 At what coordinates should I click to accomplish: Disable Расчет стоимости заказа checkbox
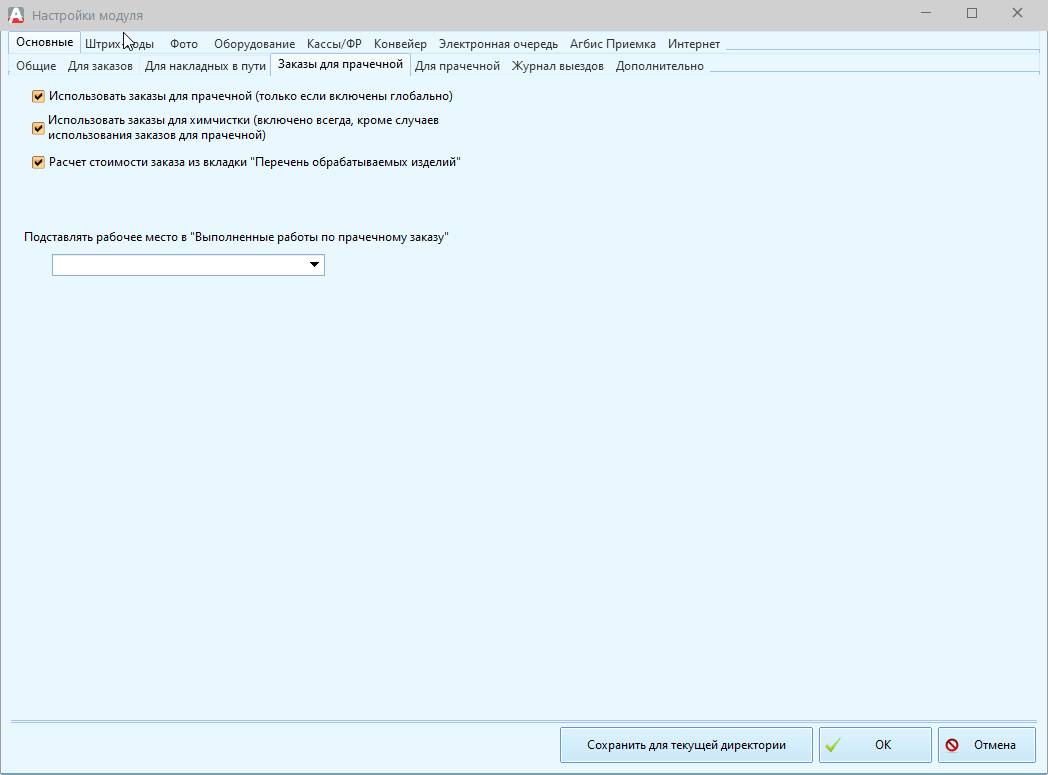[x=39, y=162]
